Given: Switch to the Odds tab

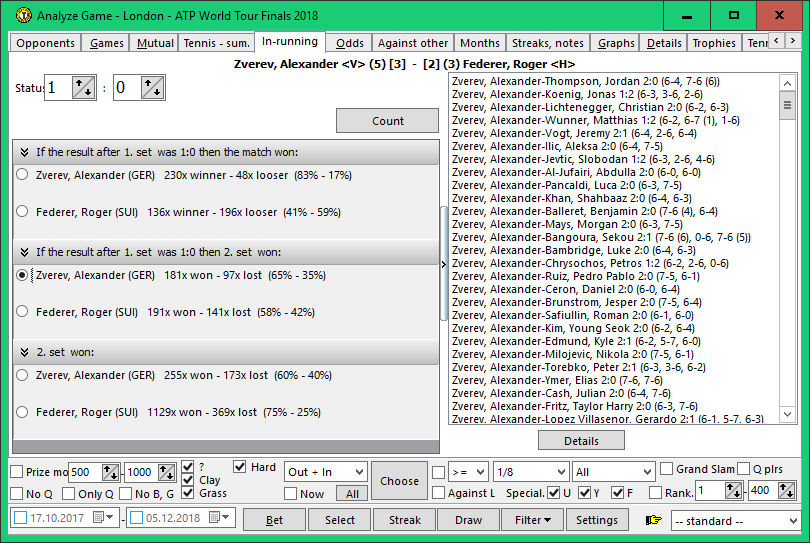Looking at the screenshot, I should [x=349, y=43].
